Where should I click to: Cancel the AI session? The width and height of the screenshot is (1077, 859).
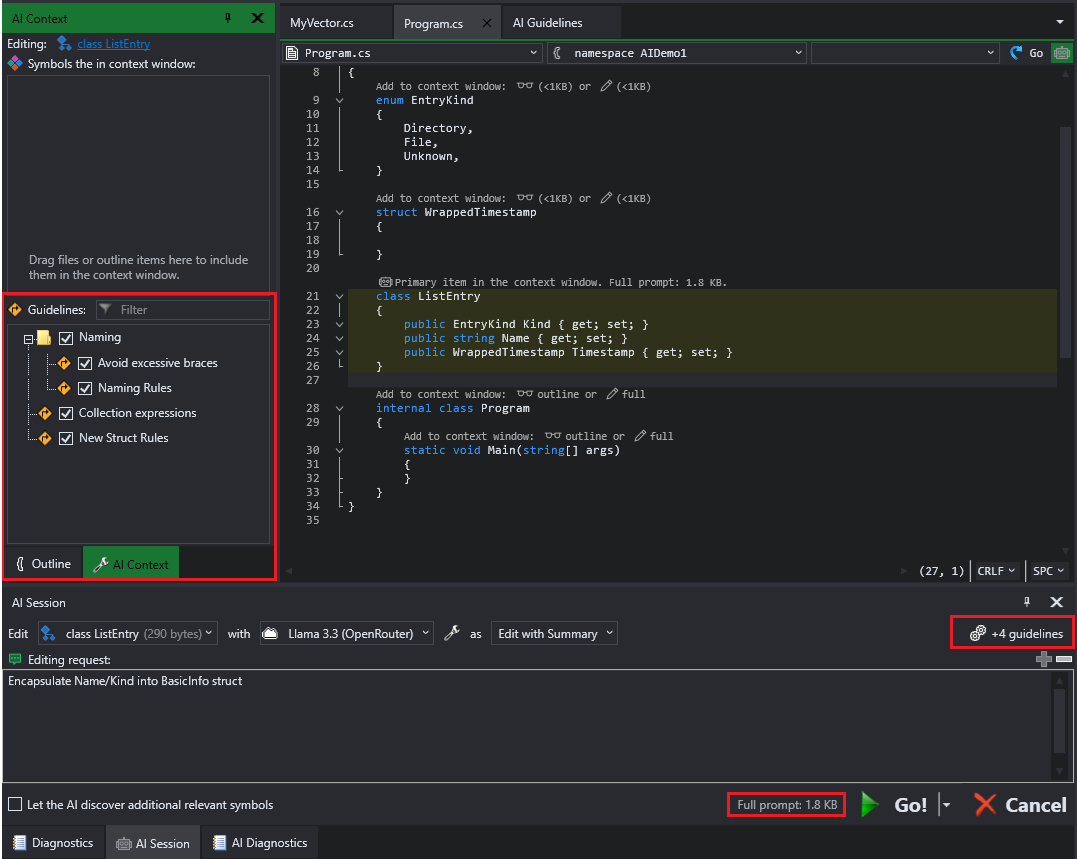pos(1020,805)
